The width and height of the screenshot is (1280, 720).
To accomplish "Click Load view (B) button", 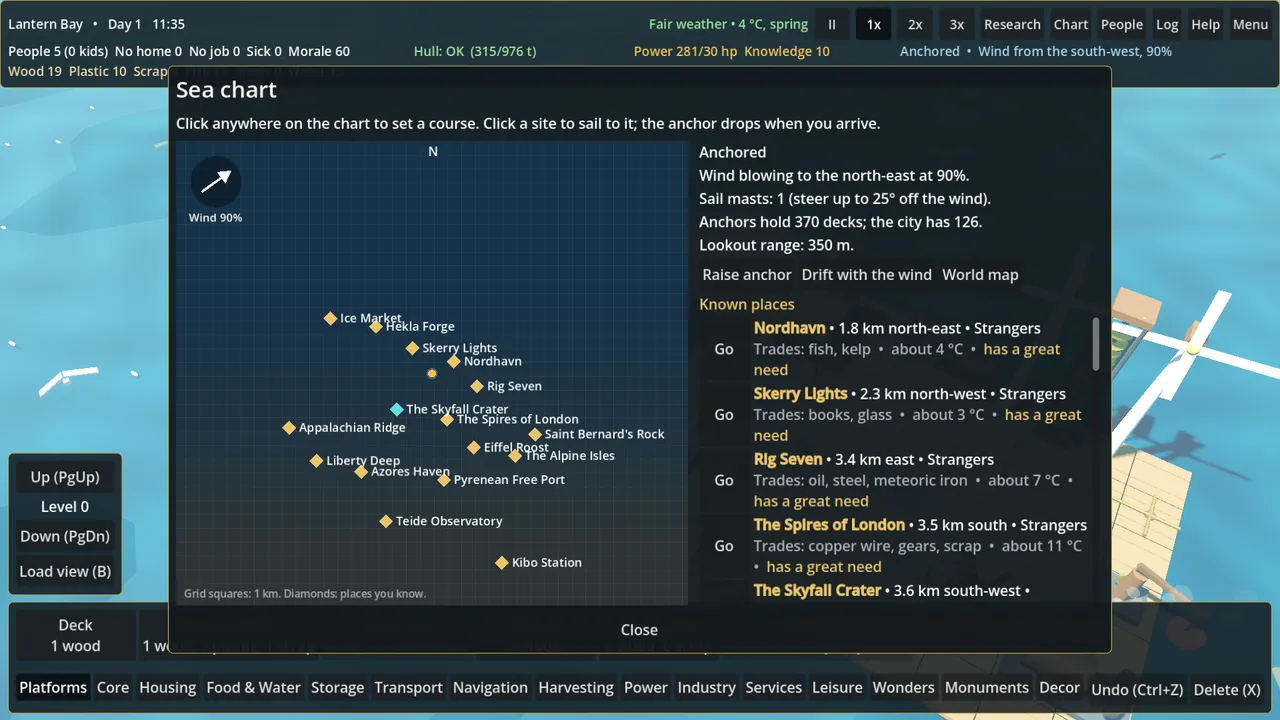I will [x=65, y=571].
